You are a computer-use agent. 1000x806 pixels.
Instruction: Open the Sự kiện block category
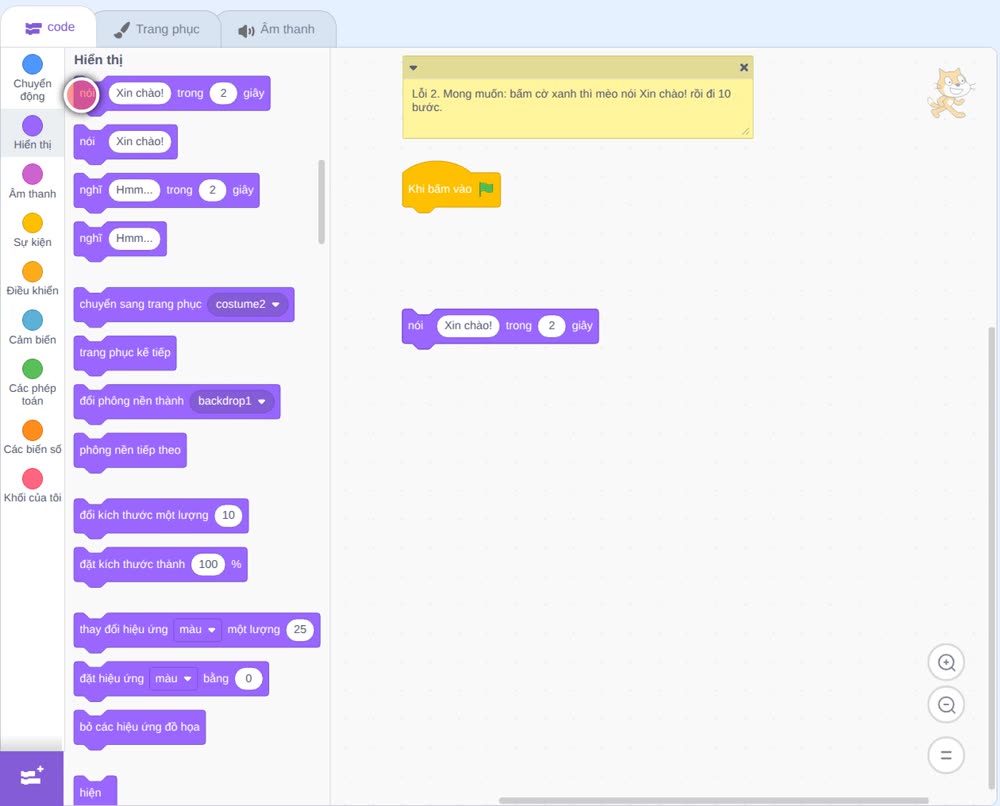(x=33, y=230)
